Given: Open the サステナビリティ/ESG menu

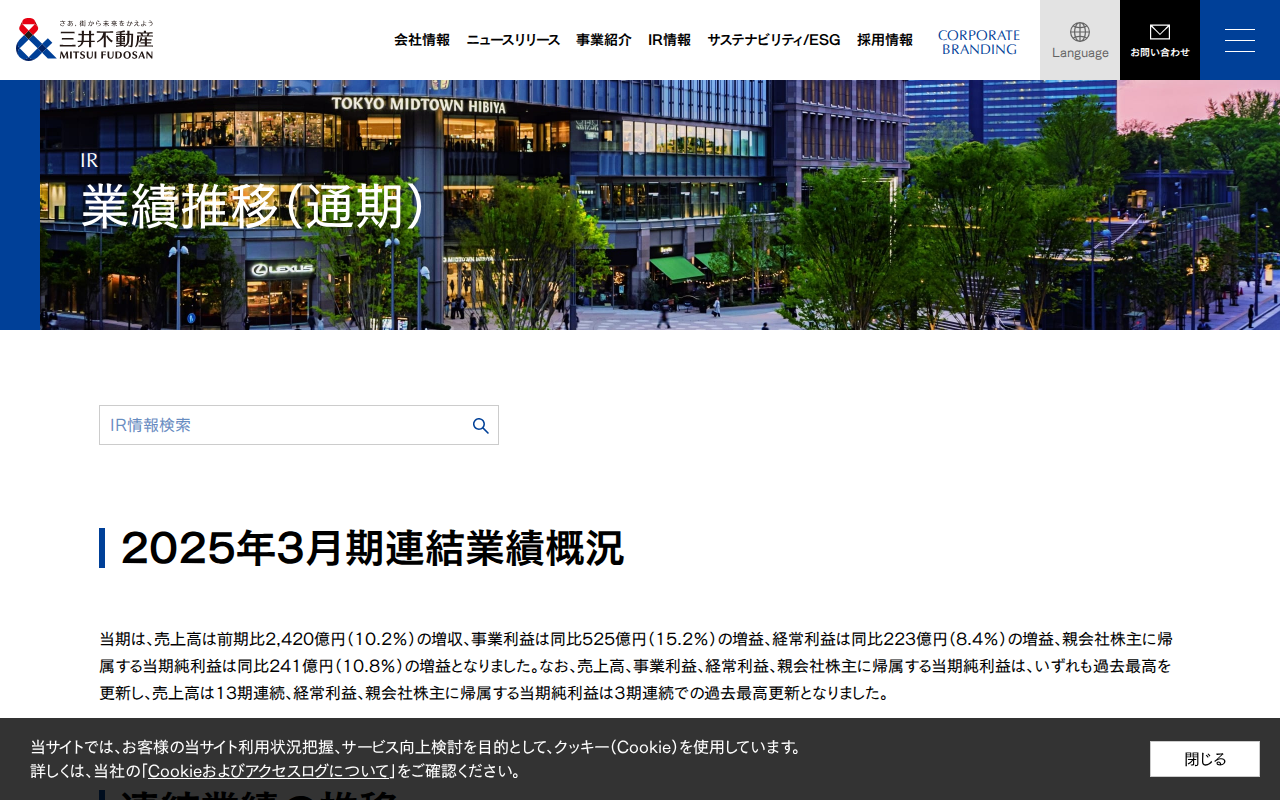Looking at the screenshot, I should (774, 40).
